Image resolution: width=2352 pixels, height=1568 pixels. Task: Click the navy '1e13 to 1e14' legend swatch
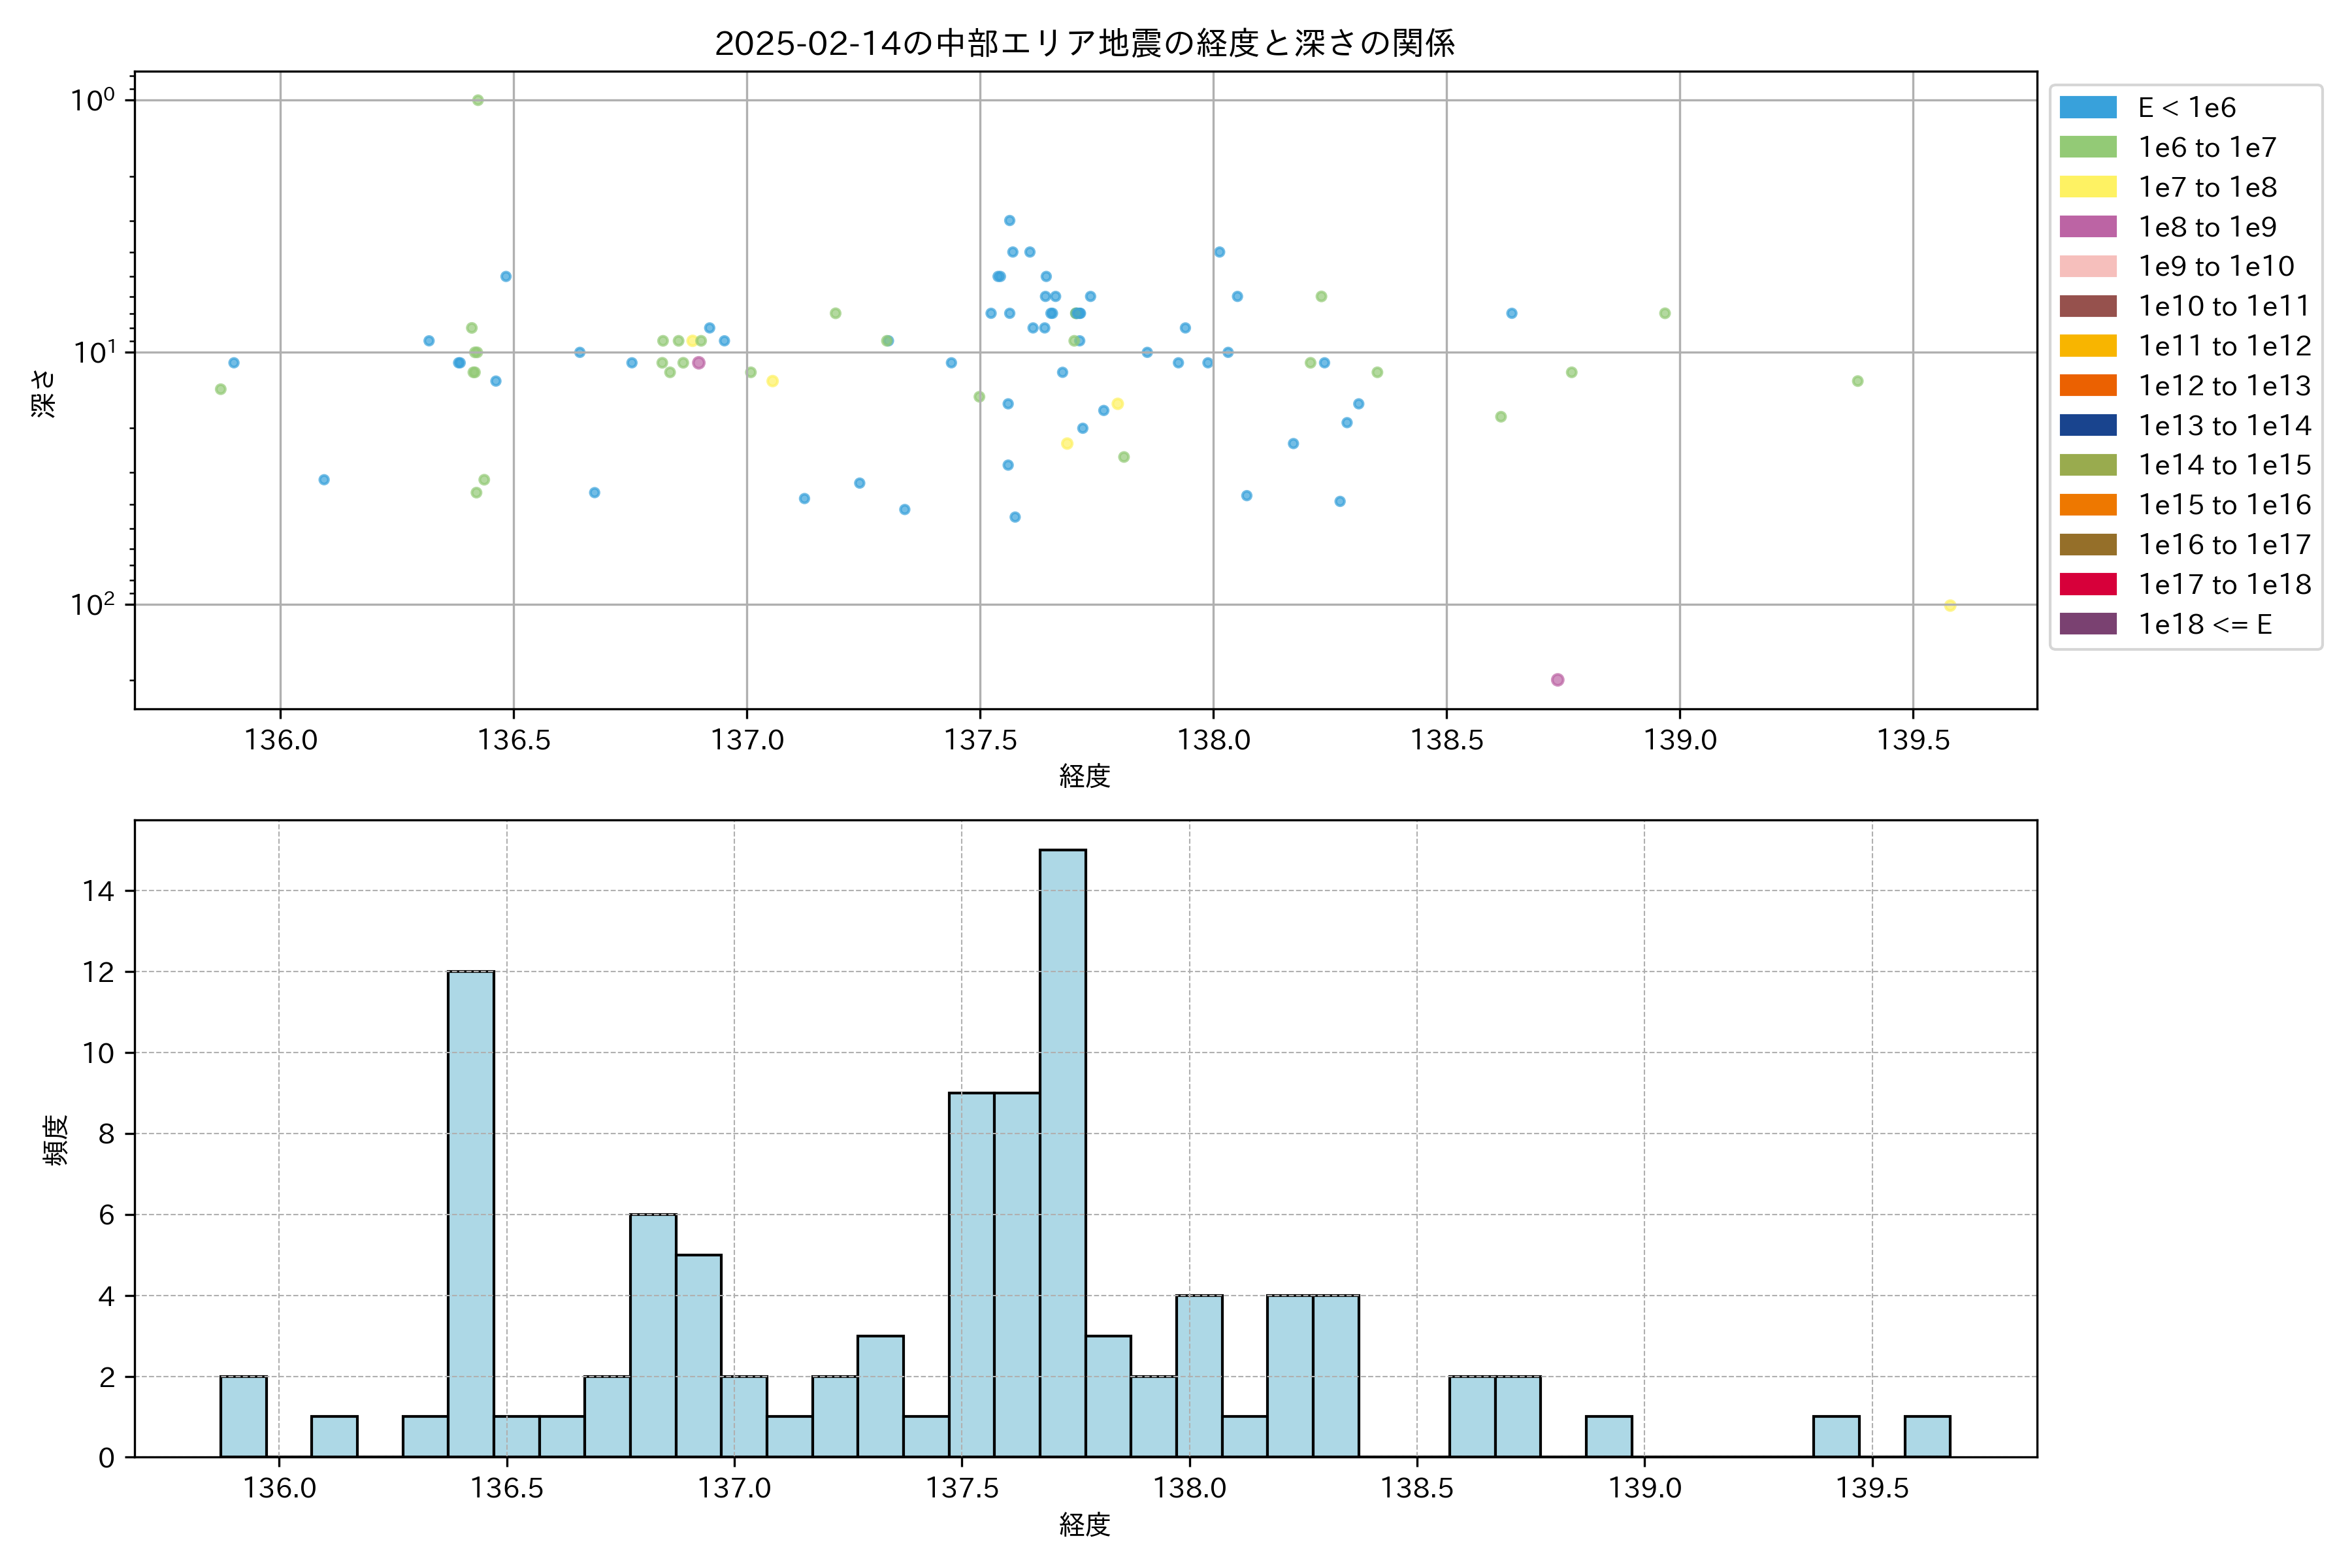point(2087,425)
